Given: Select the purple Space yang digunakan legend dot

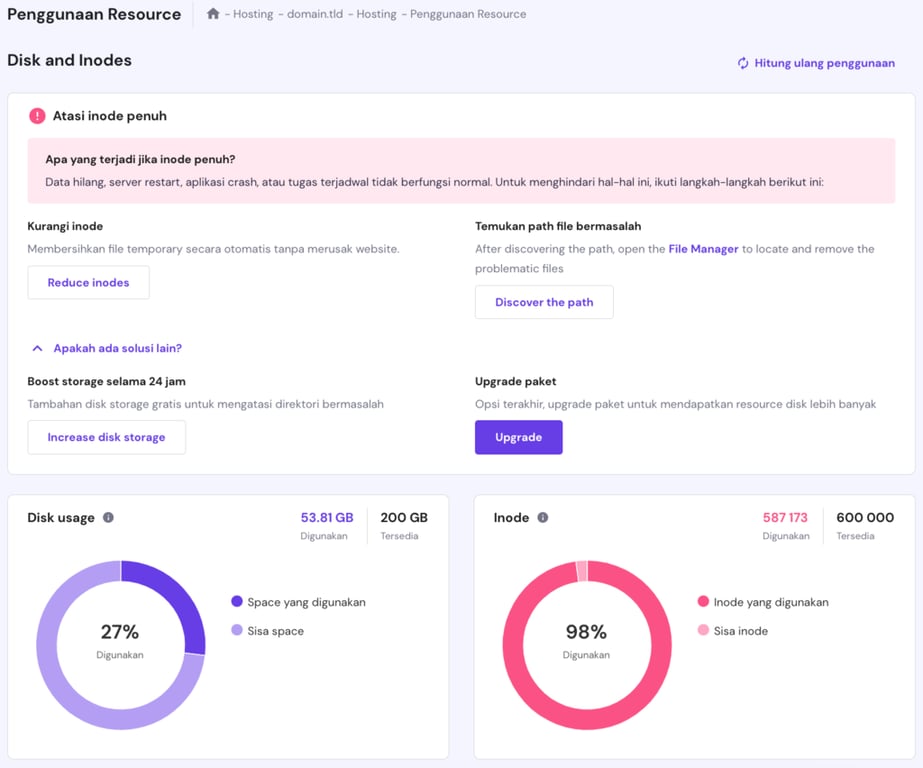Looking at the screenshot, I should pos(236,602).
